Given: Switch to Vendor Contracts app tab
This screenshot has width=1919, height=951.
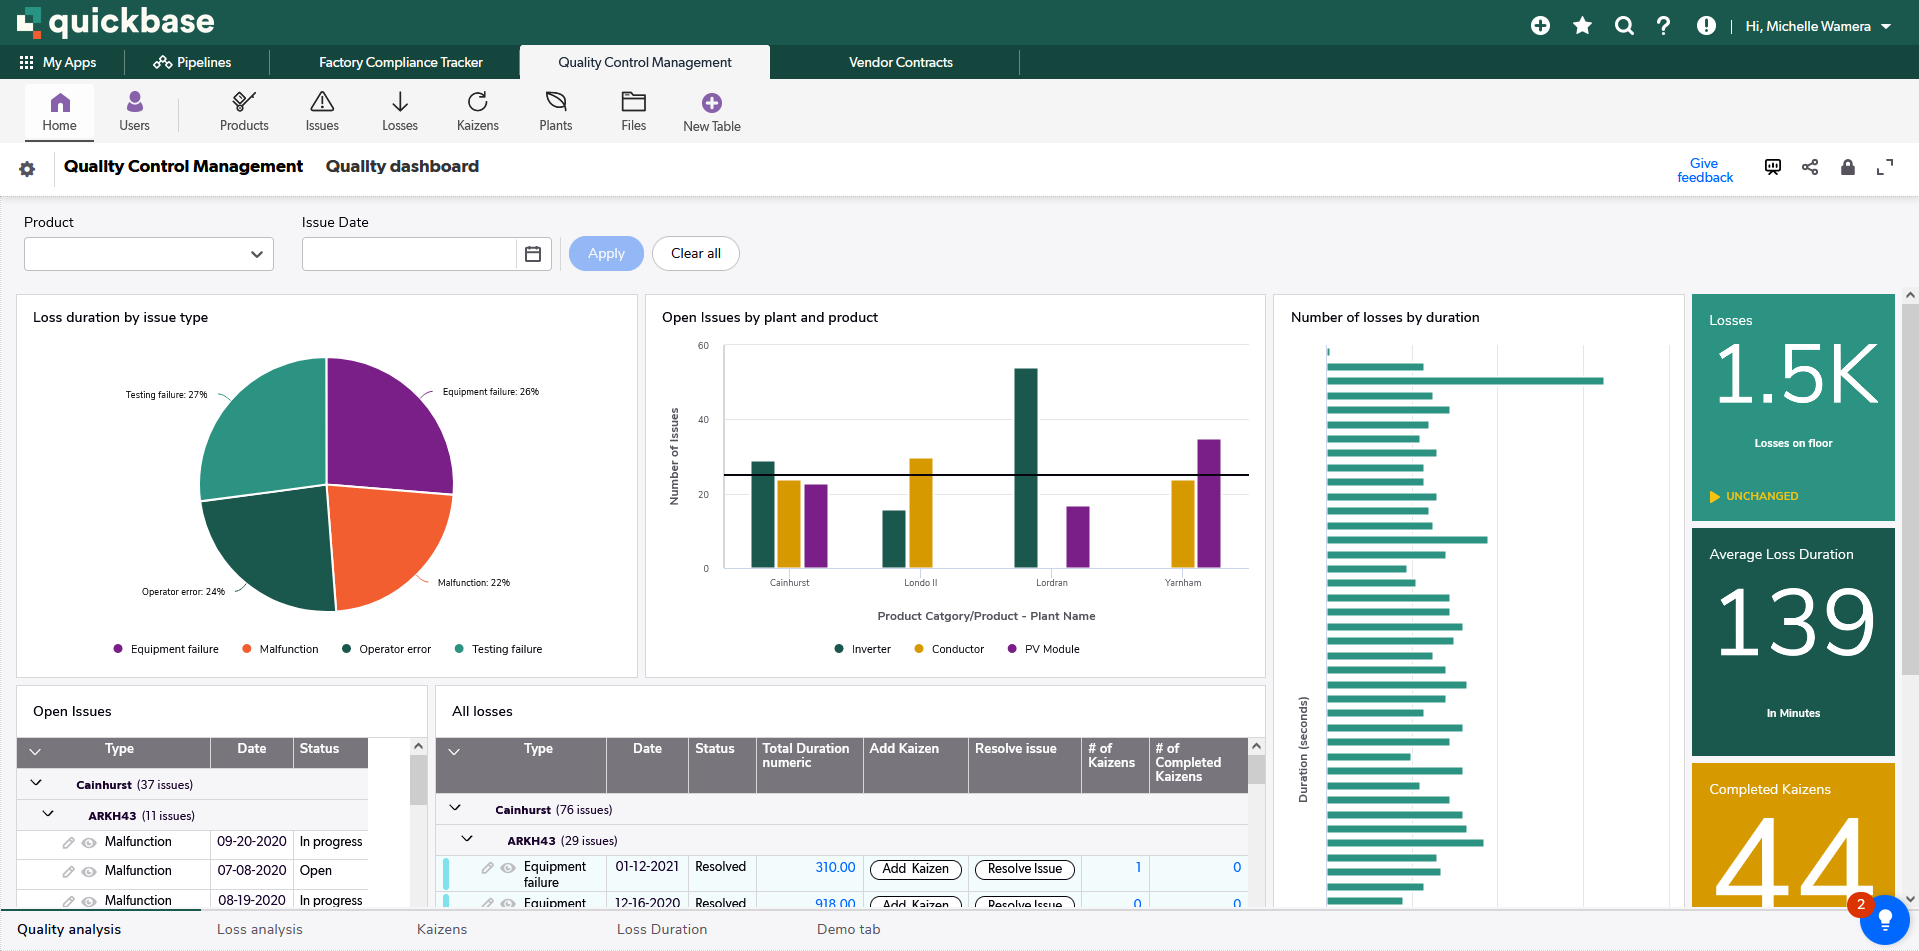Looking at the screenshot, I should (900, 62).
